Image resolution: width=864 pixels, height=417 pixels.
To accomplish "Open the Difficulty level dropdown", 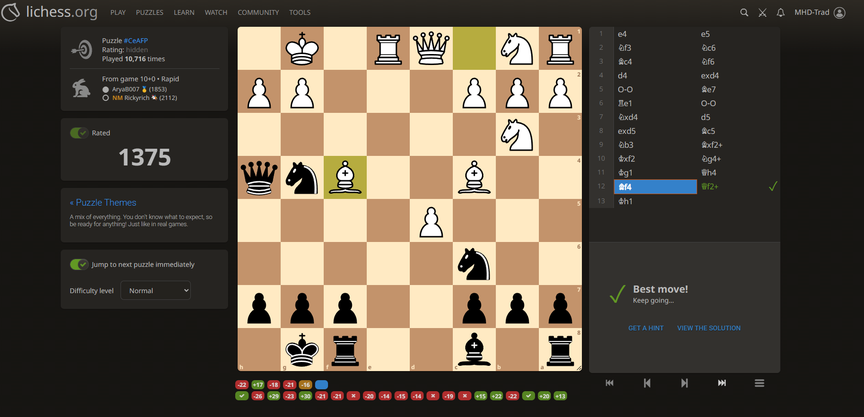I will (x=155, y=290).
